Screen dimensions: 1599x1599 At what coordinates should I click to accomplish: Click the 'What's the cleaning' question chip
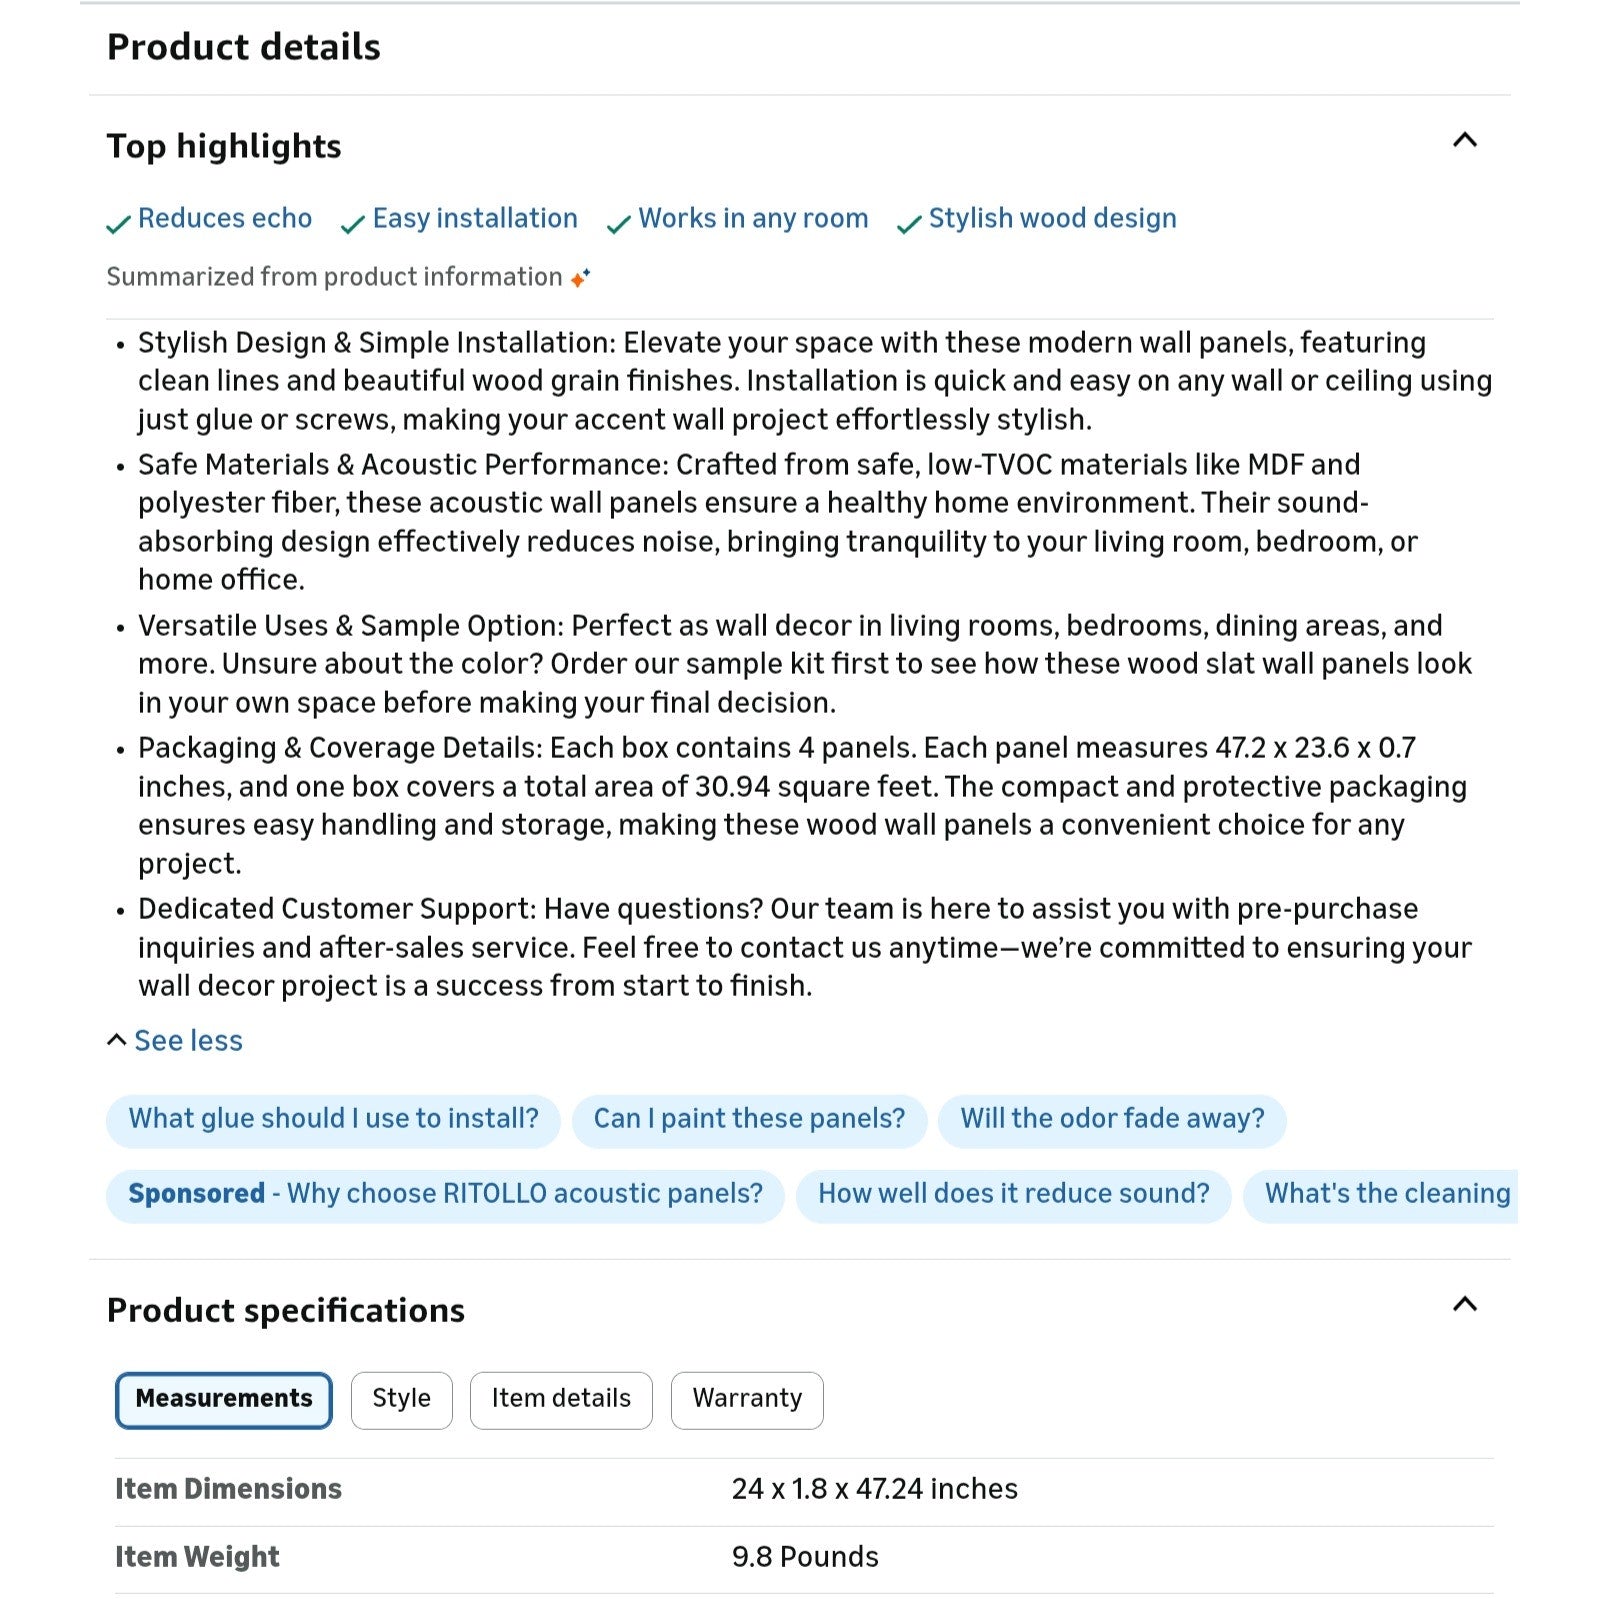coord(1385,1194)
